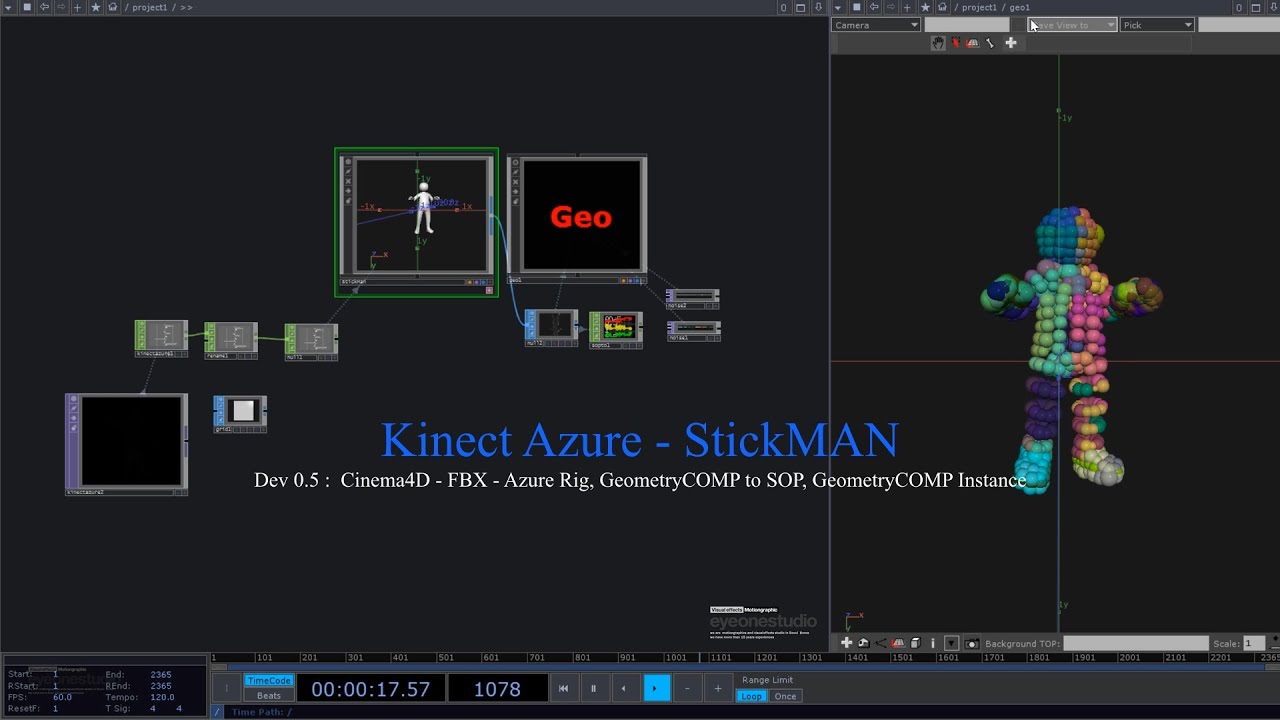Click the red grid icon in the viewer bottom bar
Viewport: 1280px width, 720px height.
coord(898,643)
